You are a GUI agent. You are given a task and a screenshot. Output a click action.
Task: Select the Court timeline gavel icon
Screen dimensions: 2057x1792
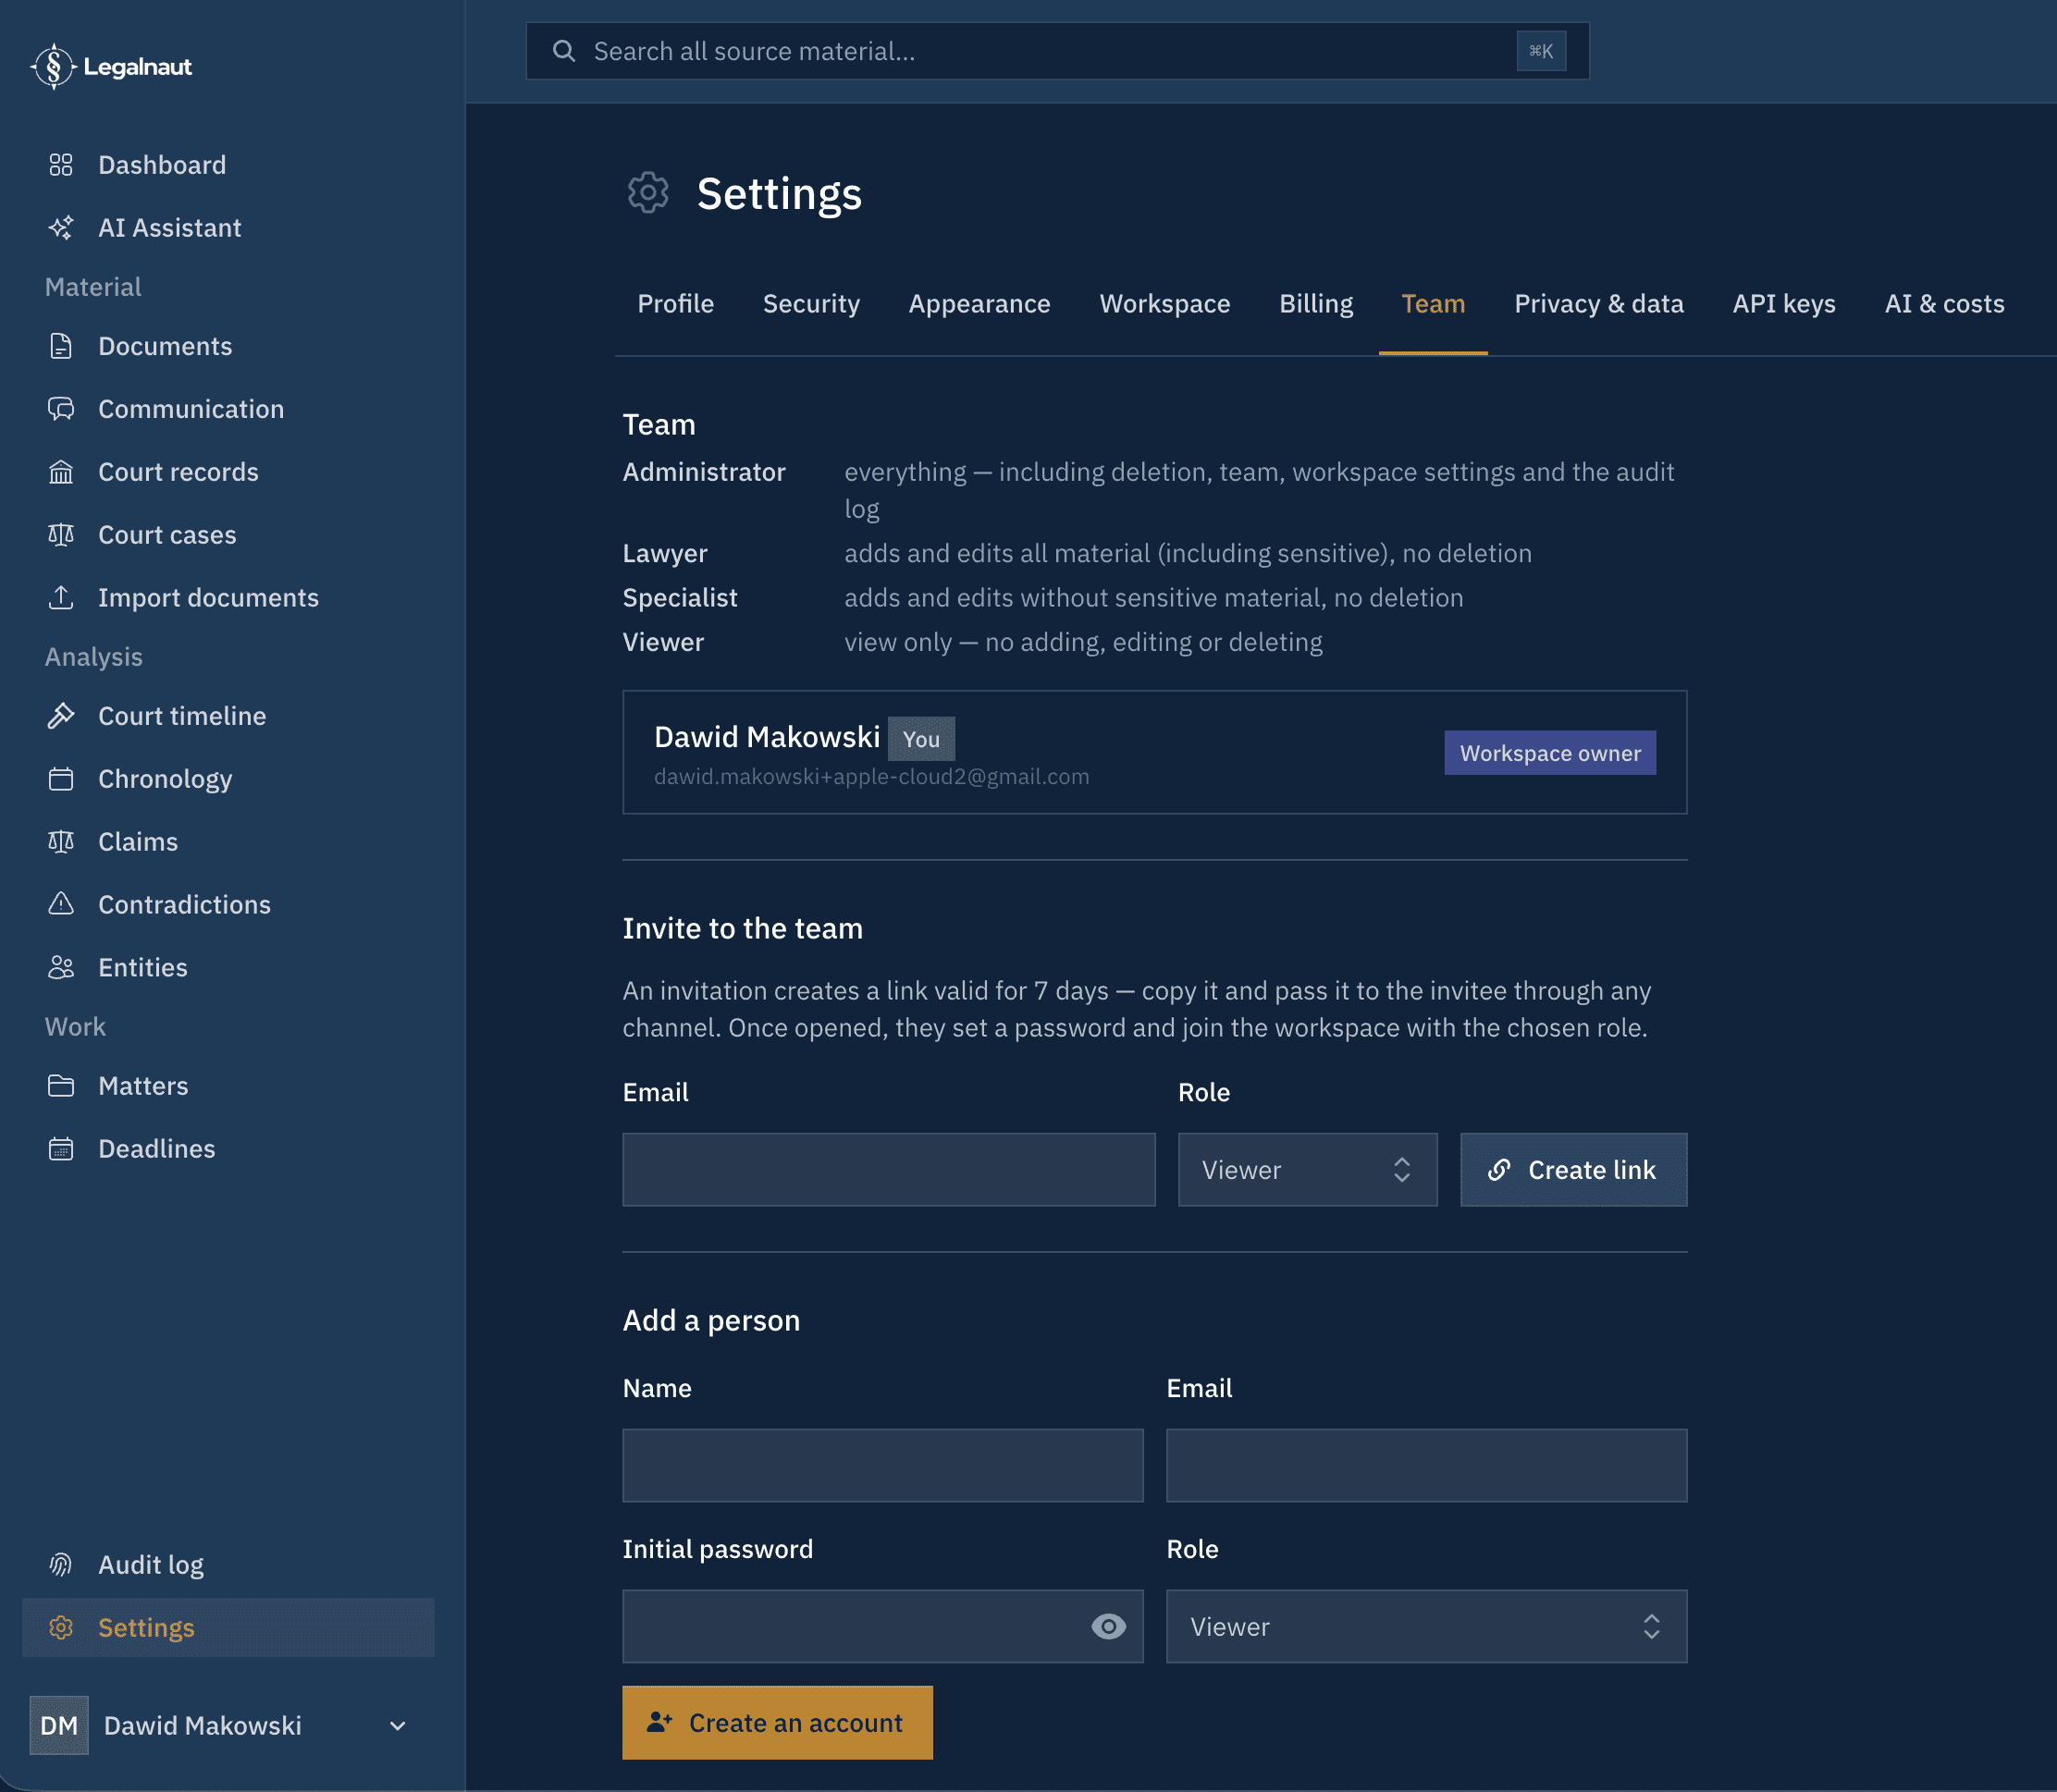(61, 716)
